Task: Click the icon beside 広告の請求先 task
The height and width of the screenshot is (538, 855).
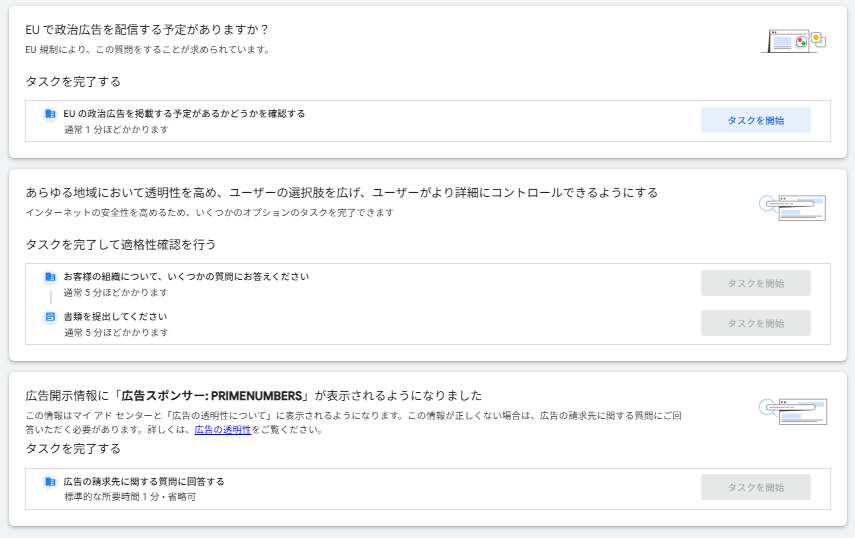Action: [x=50, y=482]
